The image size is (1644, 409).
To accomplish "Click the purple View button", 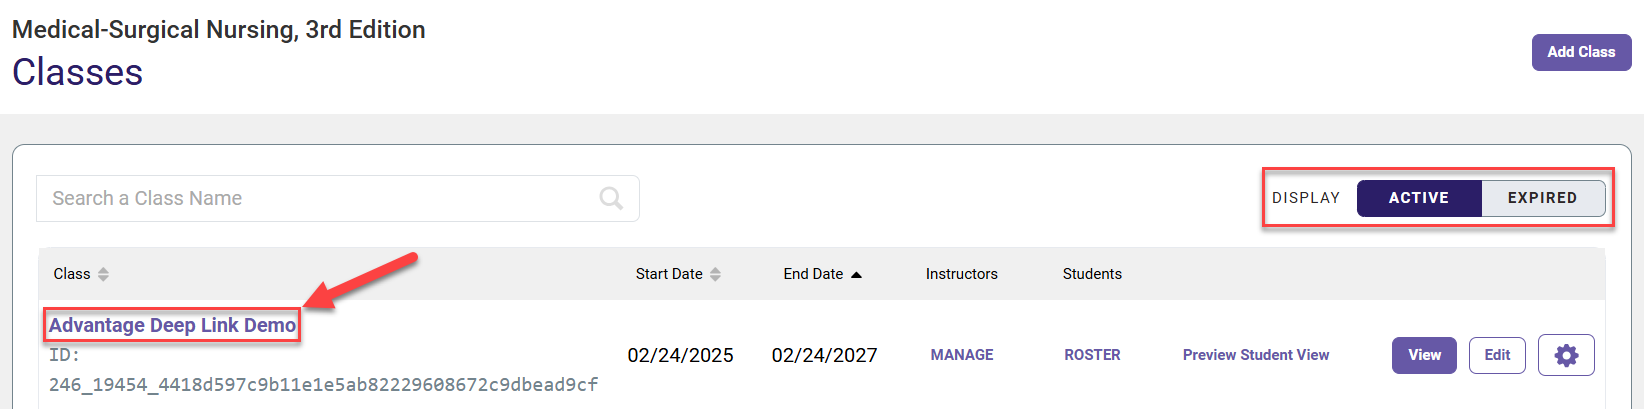I will tap(1424, 355).
